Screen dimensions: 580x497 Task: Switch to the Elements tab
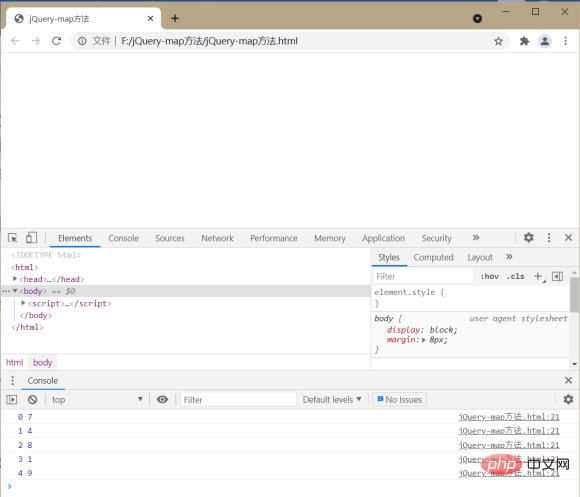(75, 238)
